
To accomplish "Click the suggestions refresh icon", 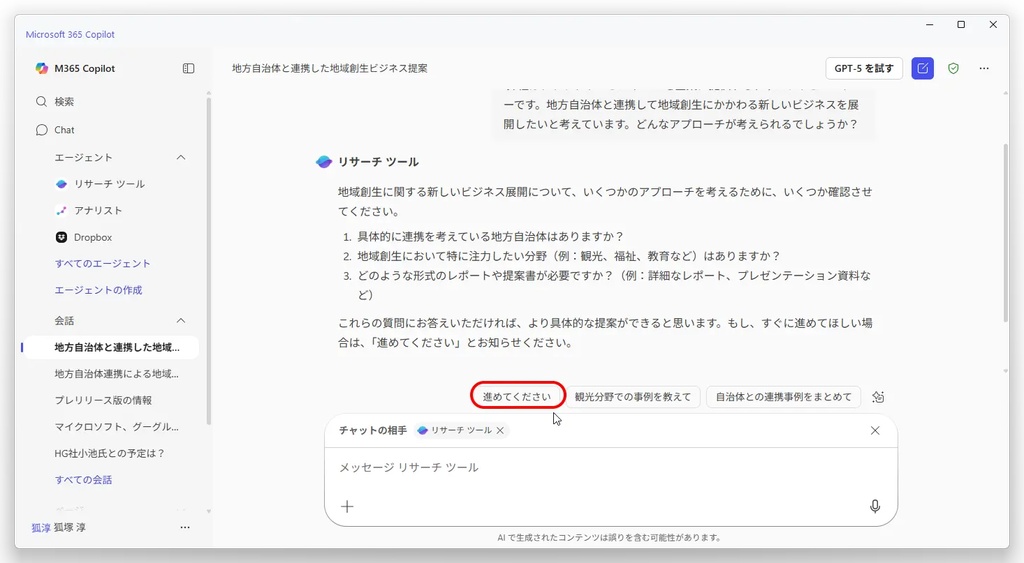I will (878, 397).
